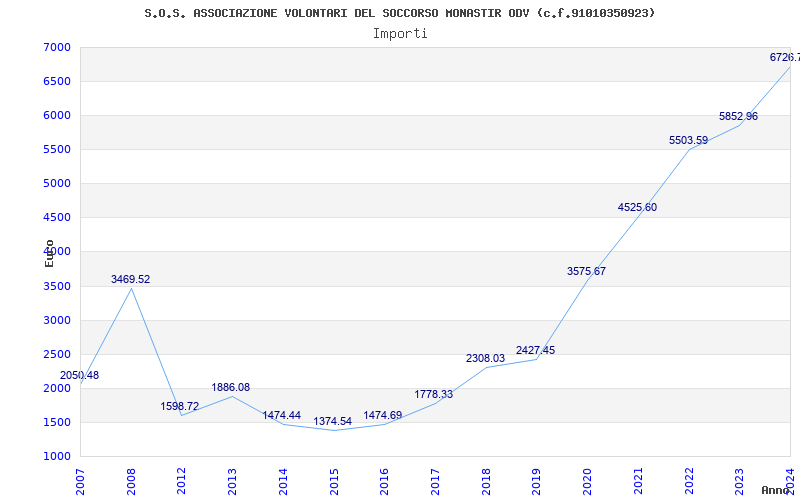Click the 2023 x-axis year label
Image resolution: width=800 pixels, height=500 pixels.
click(740, 481)
